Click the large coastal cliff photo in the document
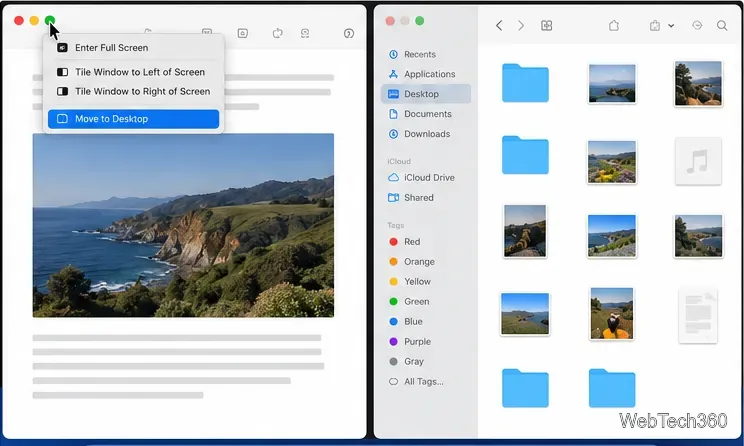This screenshot has height=446, width=744. point(183,225)
